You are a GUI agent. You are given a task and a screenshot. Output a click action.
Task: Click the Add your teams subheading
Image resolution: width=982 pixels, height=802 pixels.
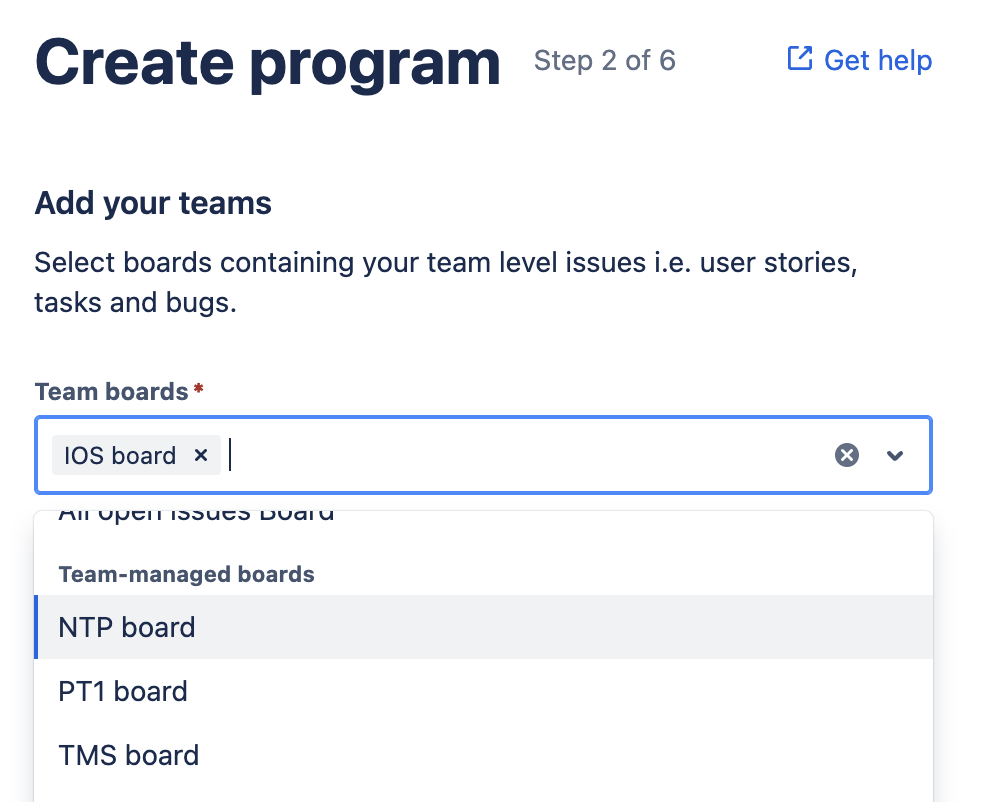[x=153, y=204]
